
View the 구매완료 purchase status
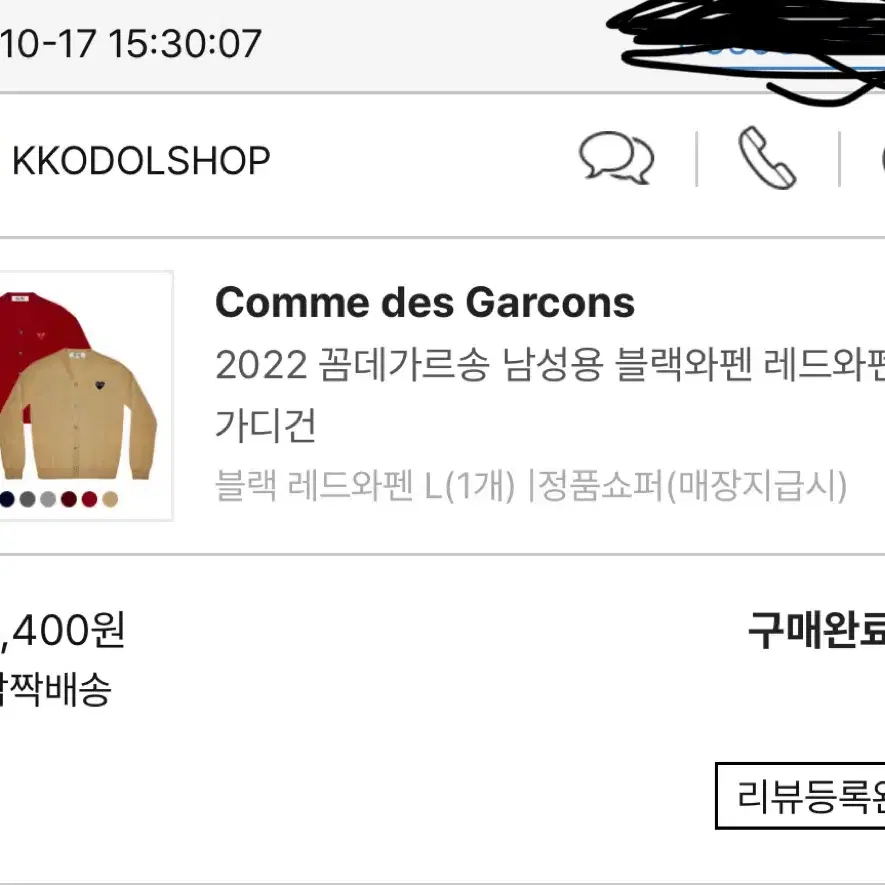[x=816, y=630]
